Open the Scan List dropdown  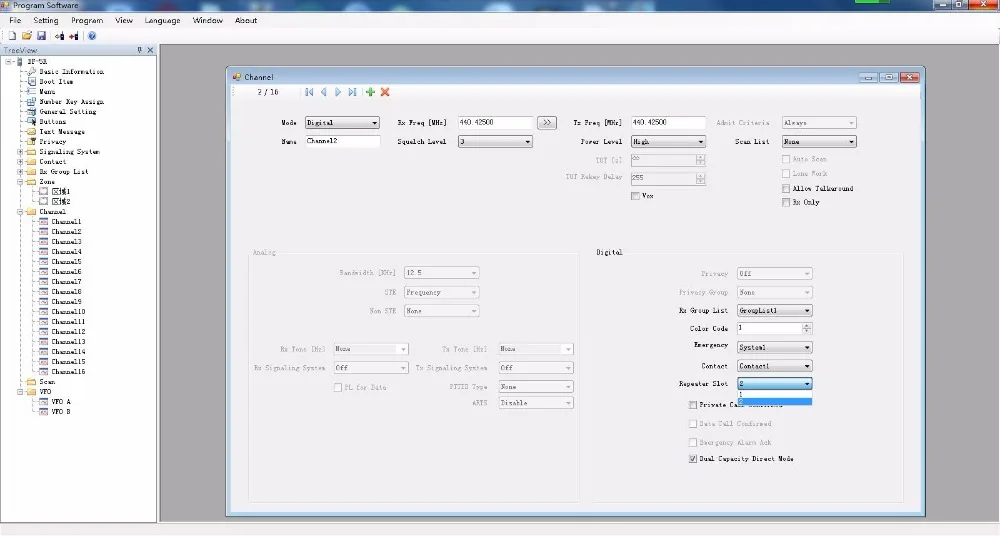click(x=819, y=142)
